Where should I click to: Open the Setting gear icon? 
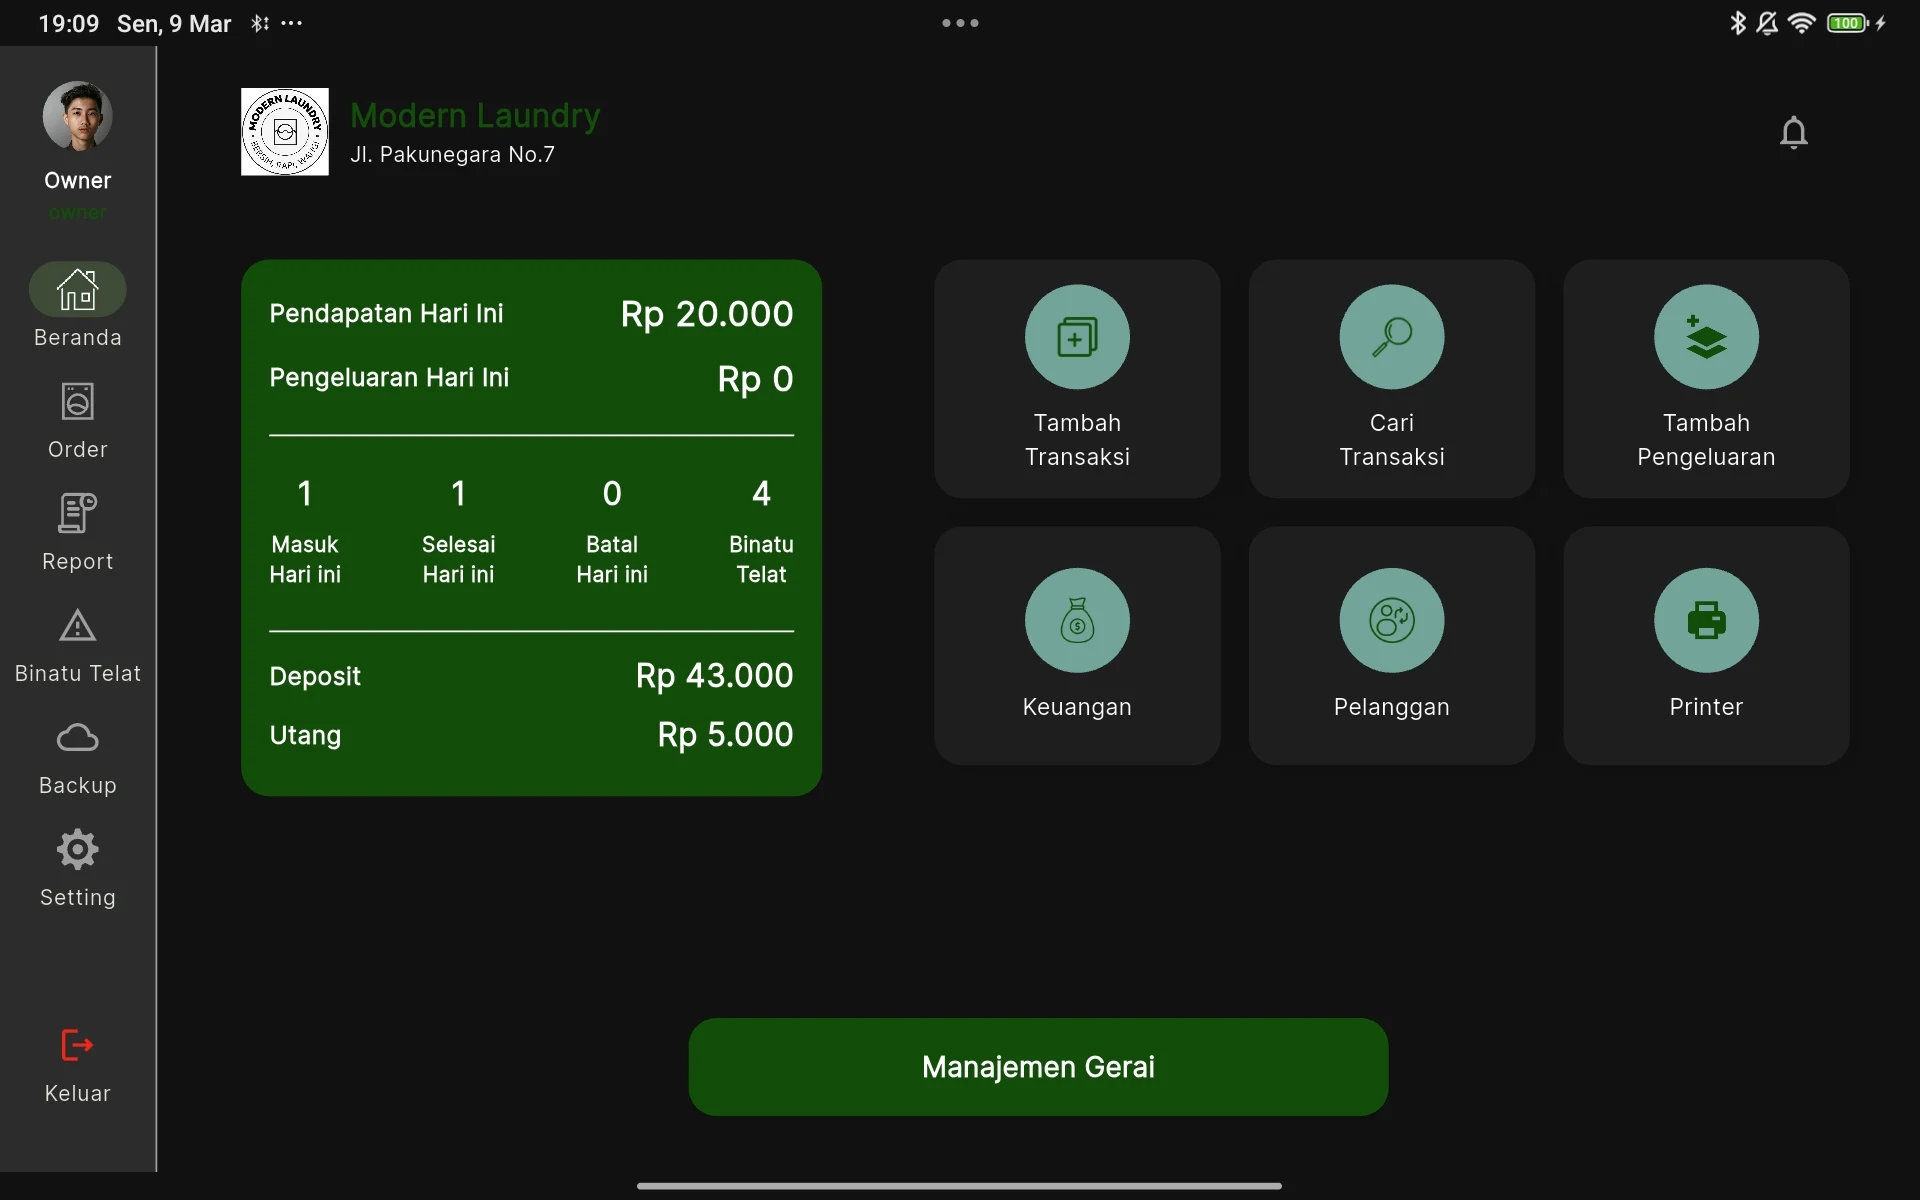point(77,850)
